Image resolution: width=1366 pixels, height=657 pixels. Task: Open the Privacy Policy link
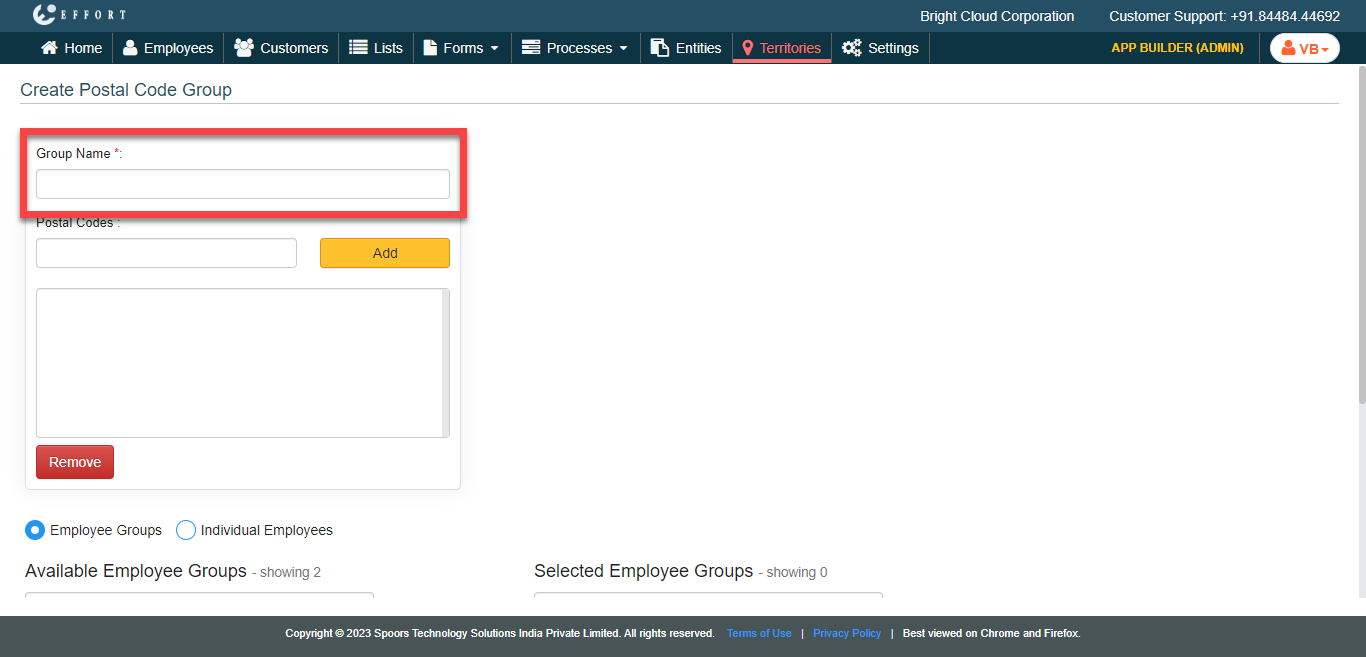coord(847,633)
